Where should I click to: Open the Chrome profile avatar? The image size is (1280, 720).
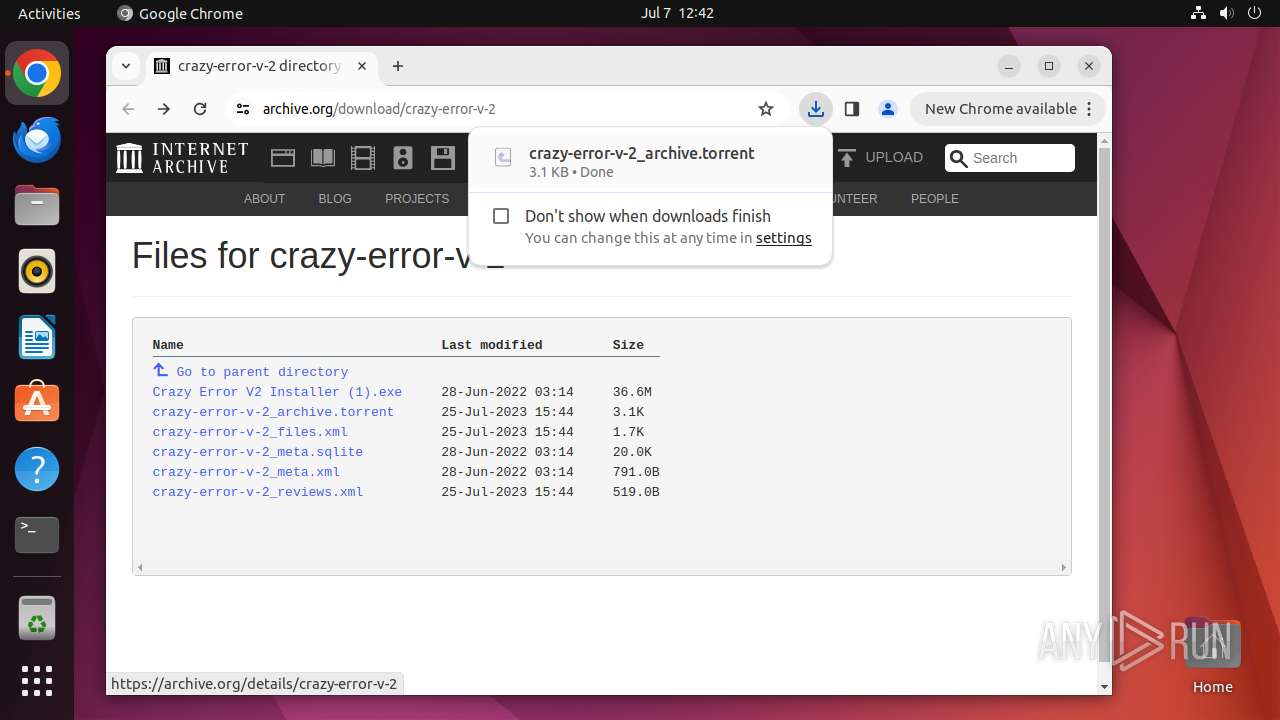(887, 109)
